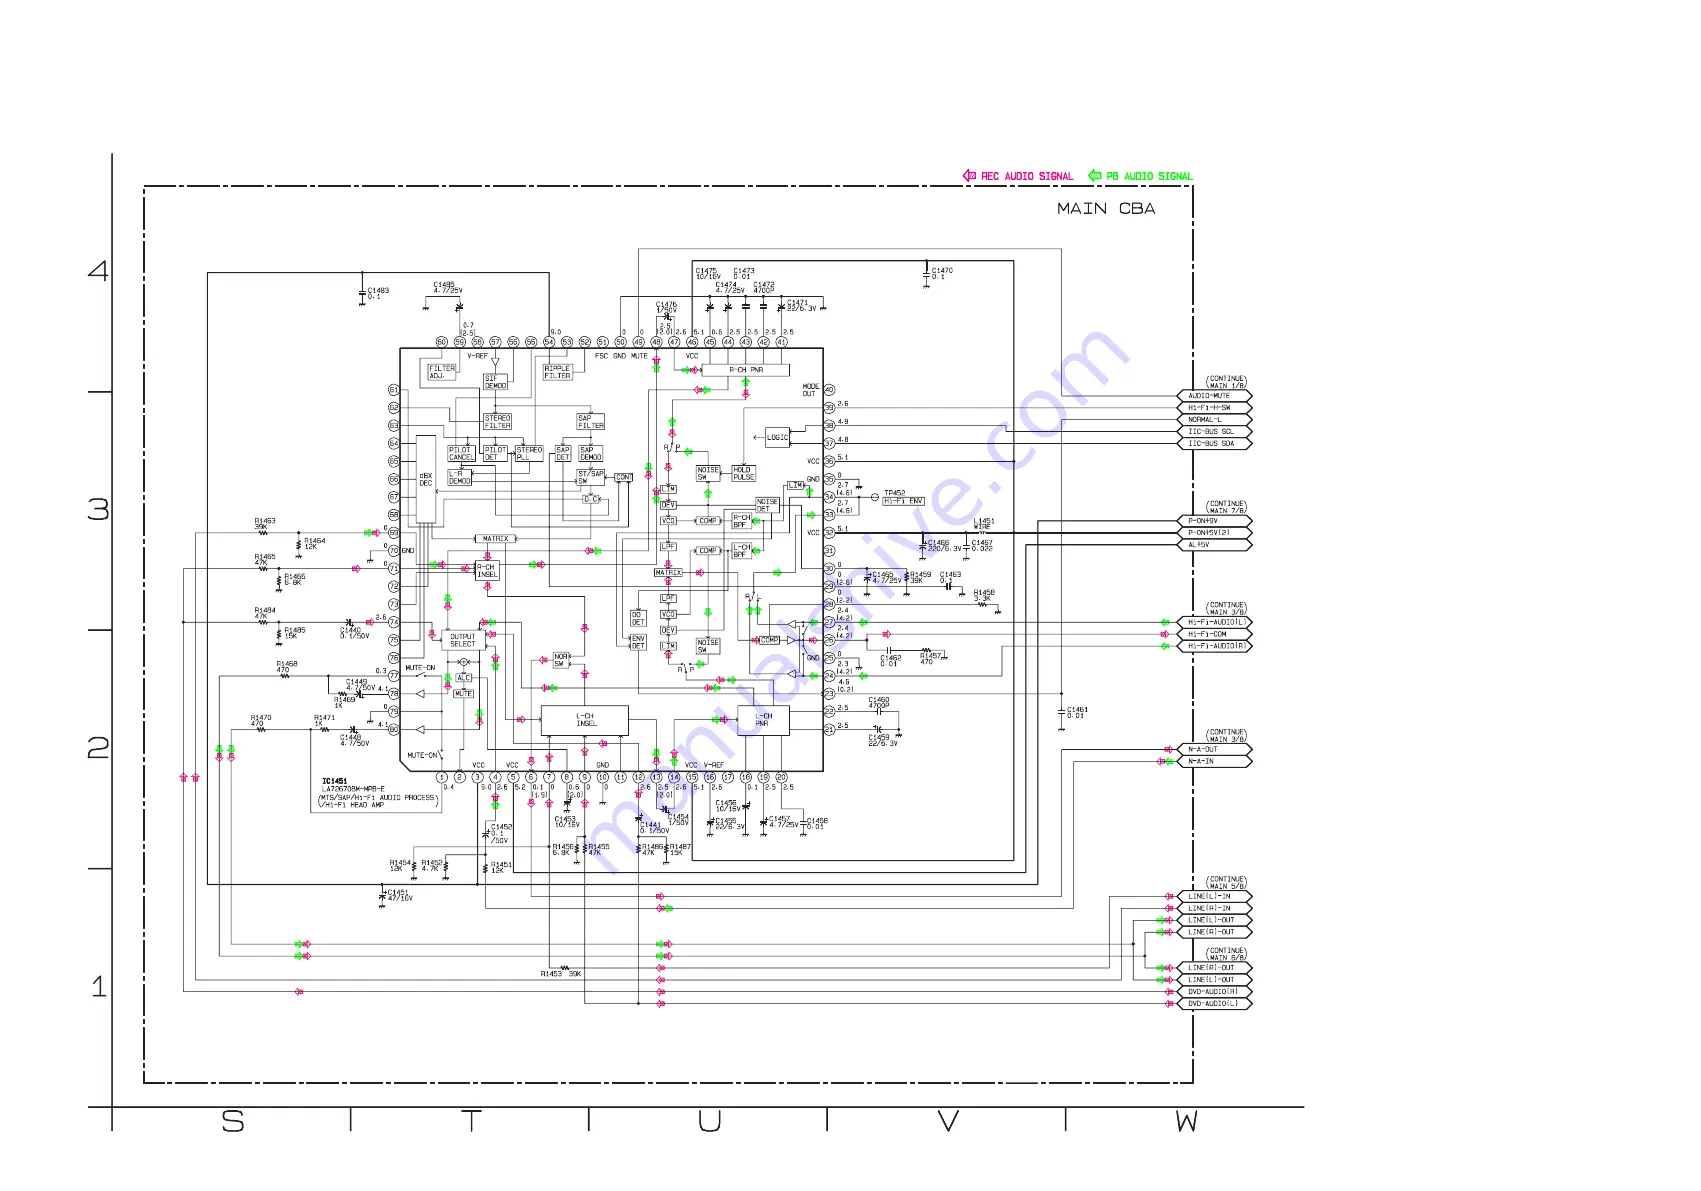Click the R-CH INSEL block
Viewport: 1701px width, 1191px height.
click(487, 571)
